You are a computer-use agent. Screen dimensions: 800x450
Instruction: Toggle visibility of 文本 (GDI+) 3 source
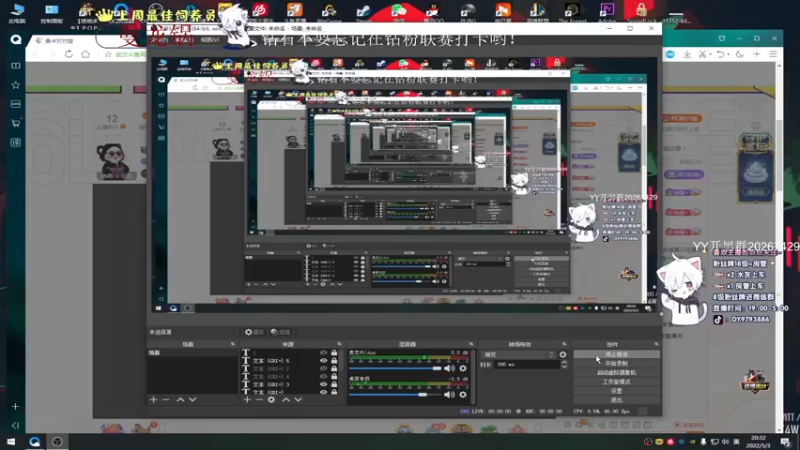(323, 384)
